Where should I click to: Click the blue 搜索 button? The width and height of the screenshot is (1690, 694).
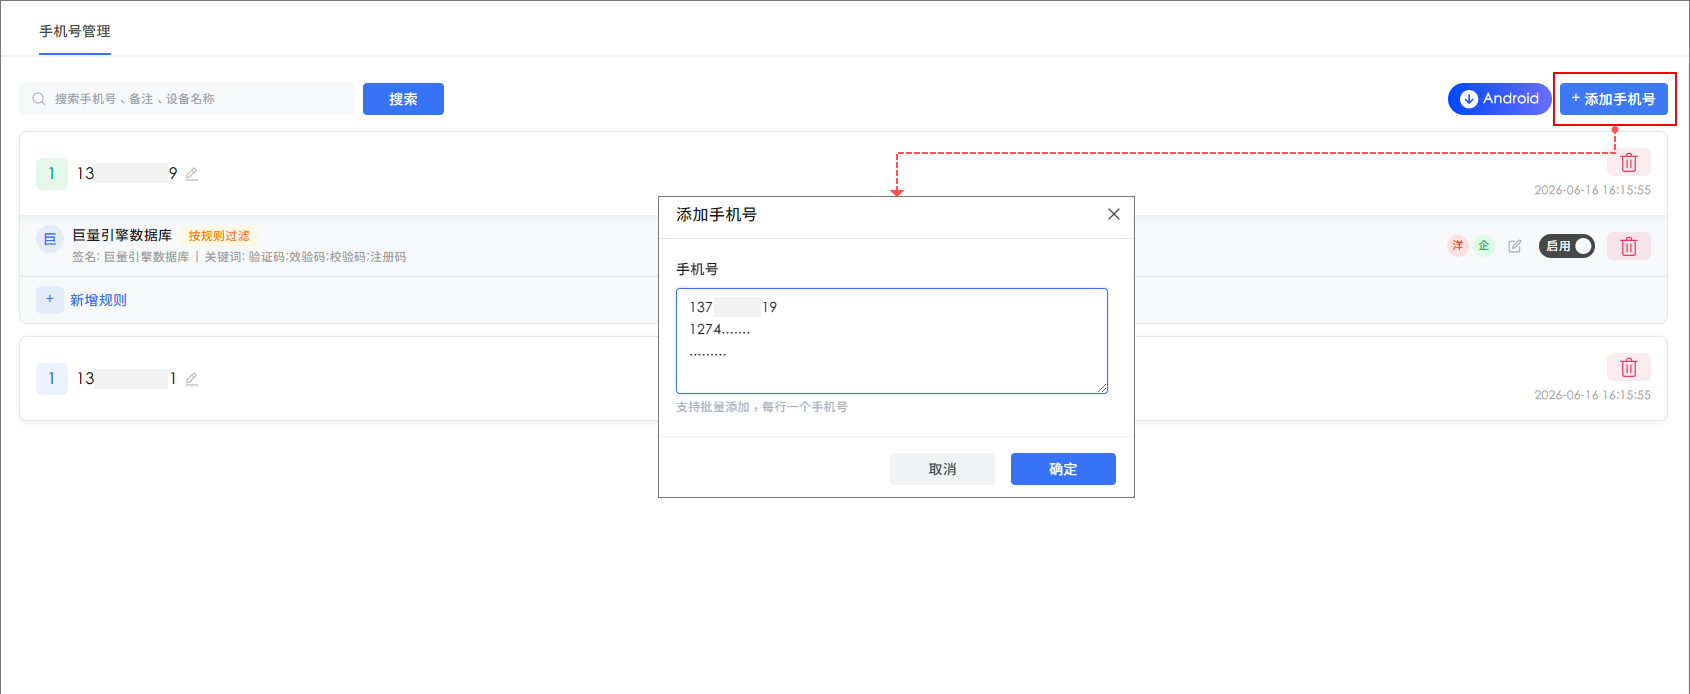tap(403, 99)
